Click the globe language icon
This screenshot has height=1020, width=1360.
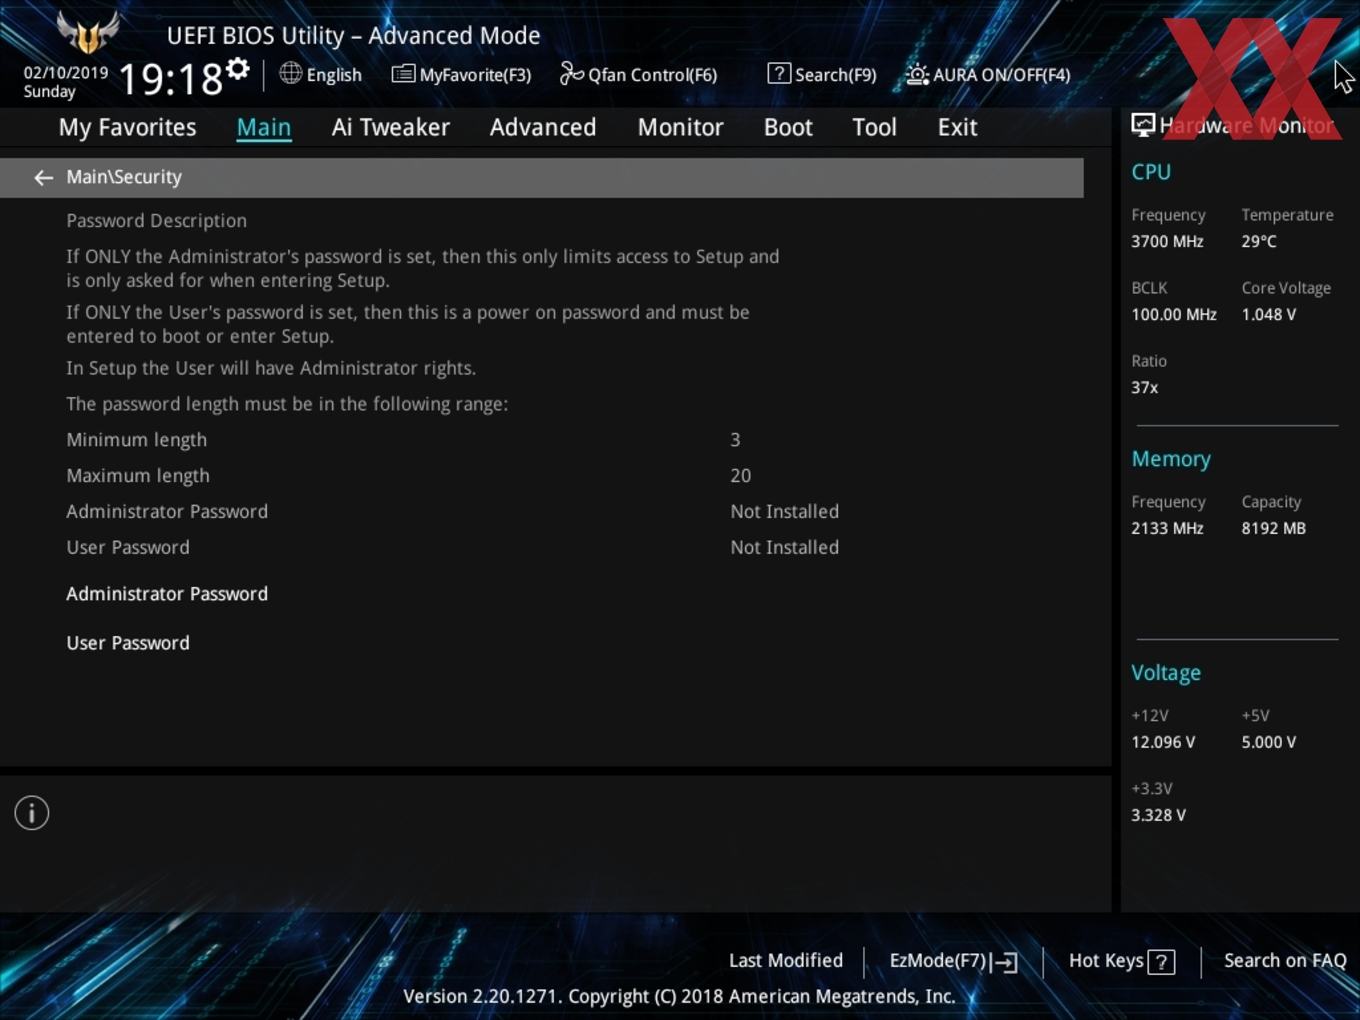pos(290,73)
